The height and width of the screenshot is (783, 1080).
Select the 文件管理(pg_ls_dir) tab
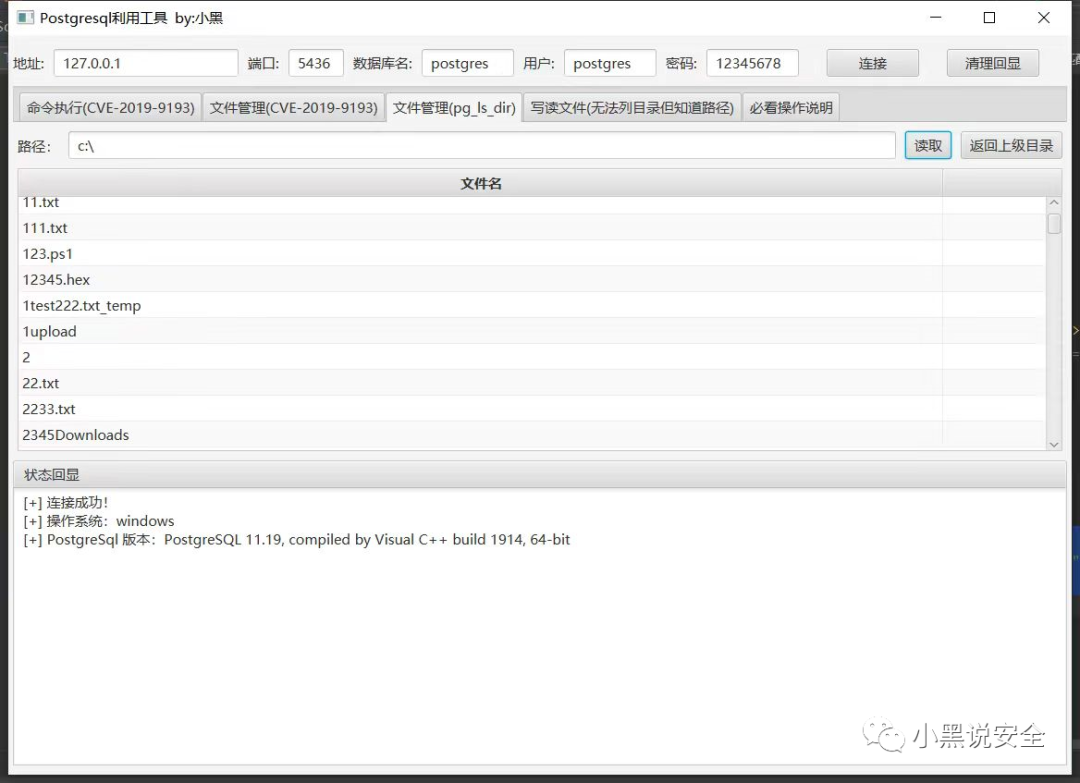454,107
